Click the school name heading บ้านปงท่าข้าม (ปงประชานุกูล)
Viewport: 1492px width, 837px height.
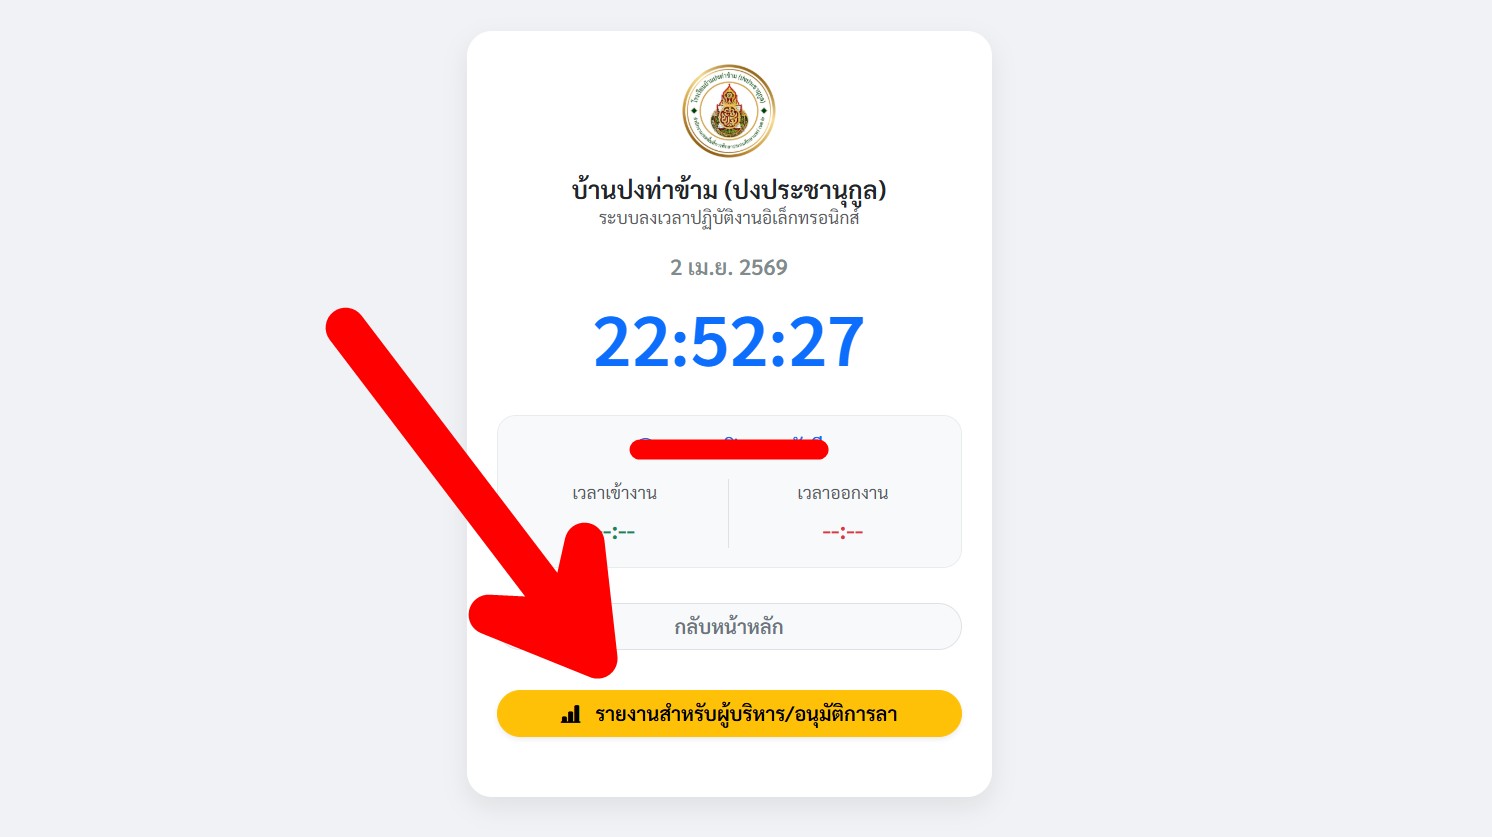[x=729, y=189]
